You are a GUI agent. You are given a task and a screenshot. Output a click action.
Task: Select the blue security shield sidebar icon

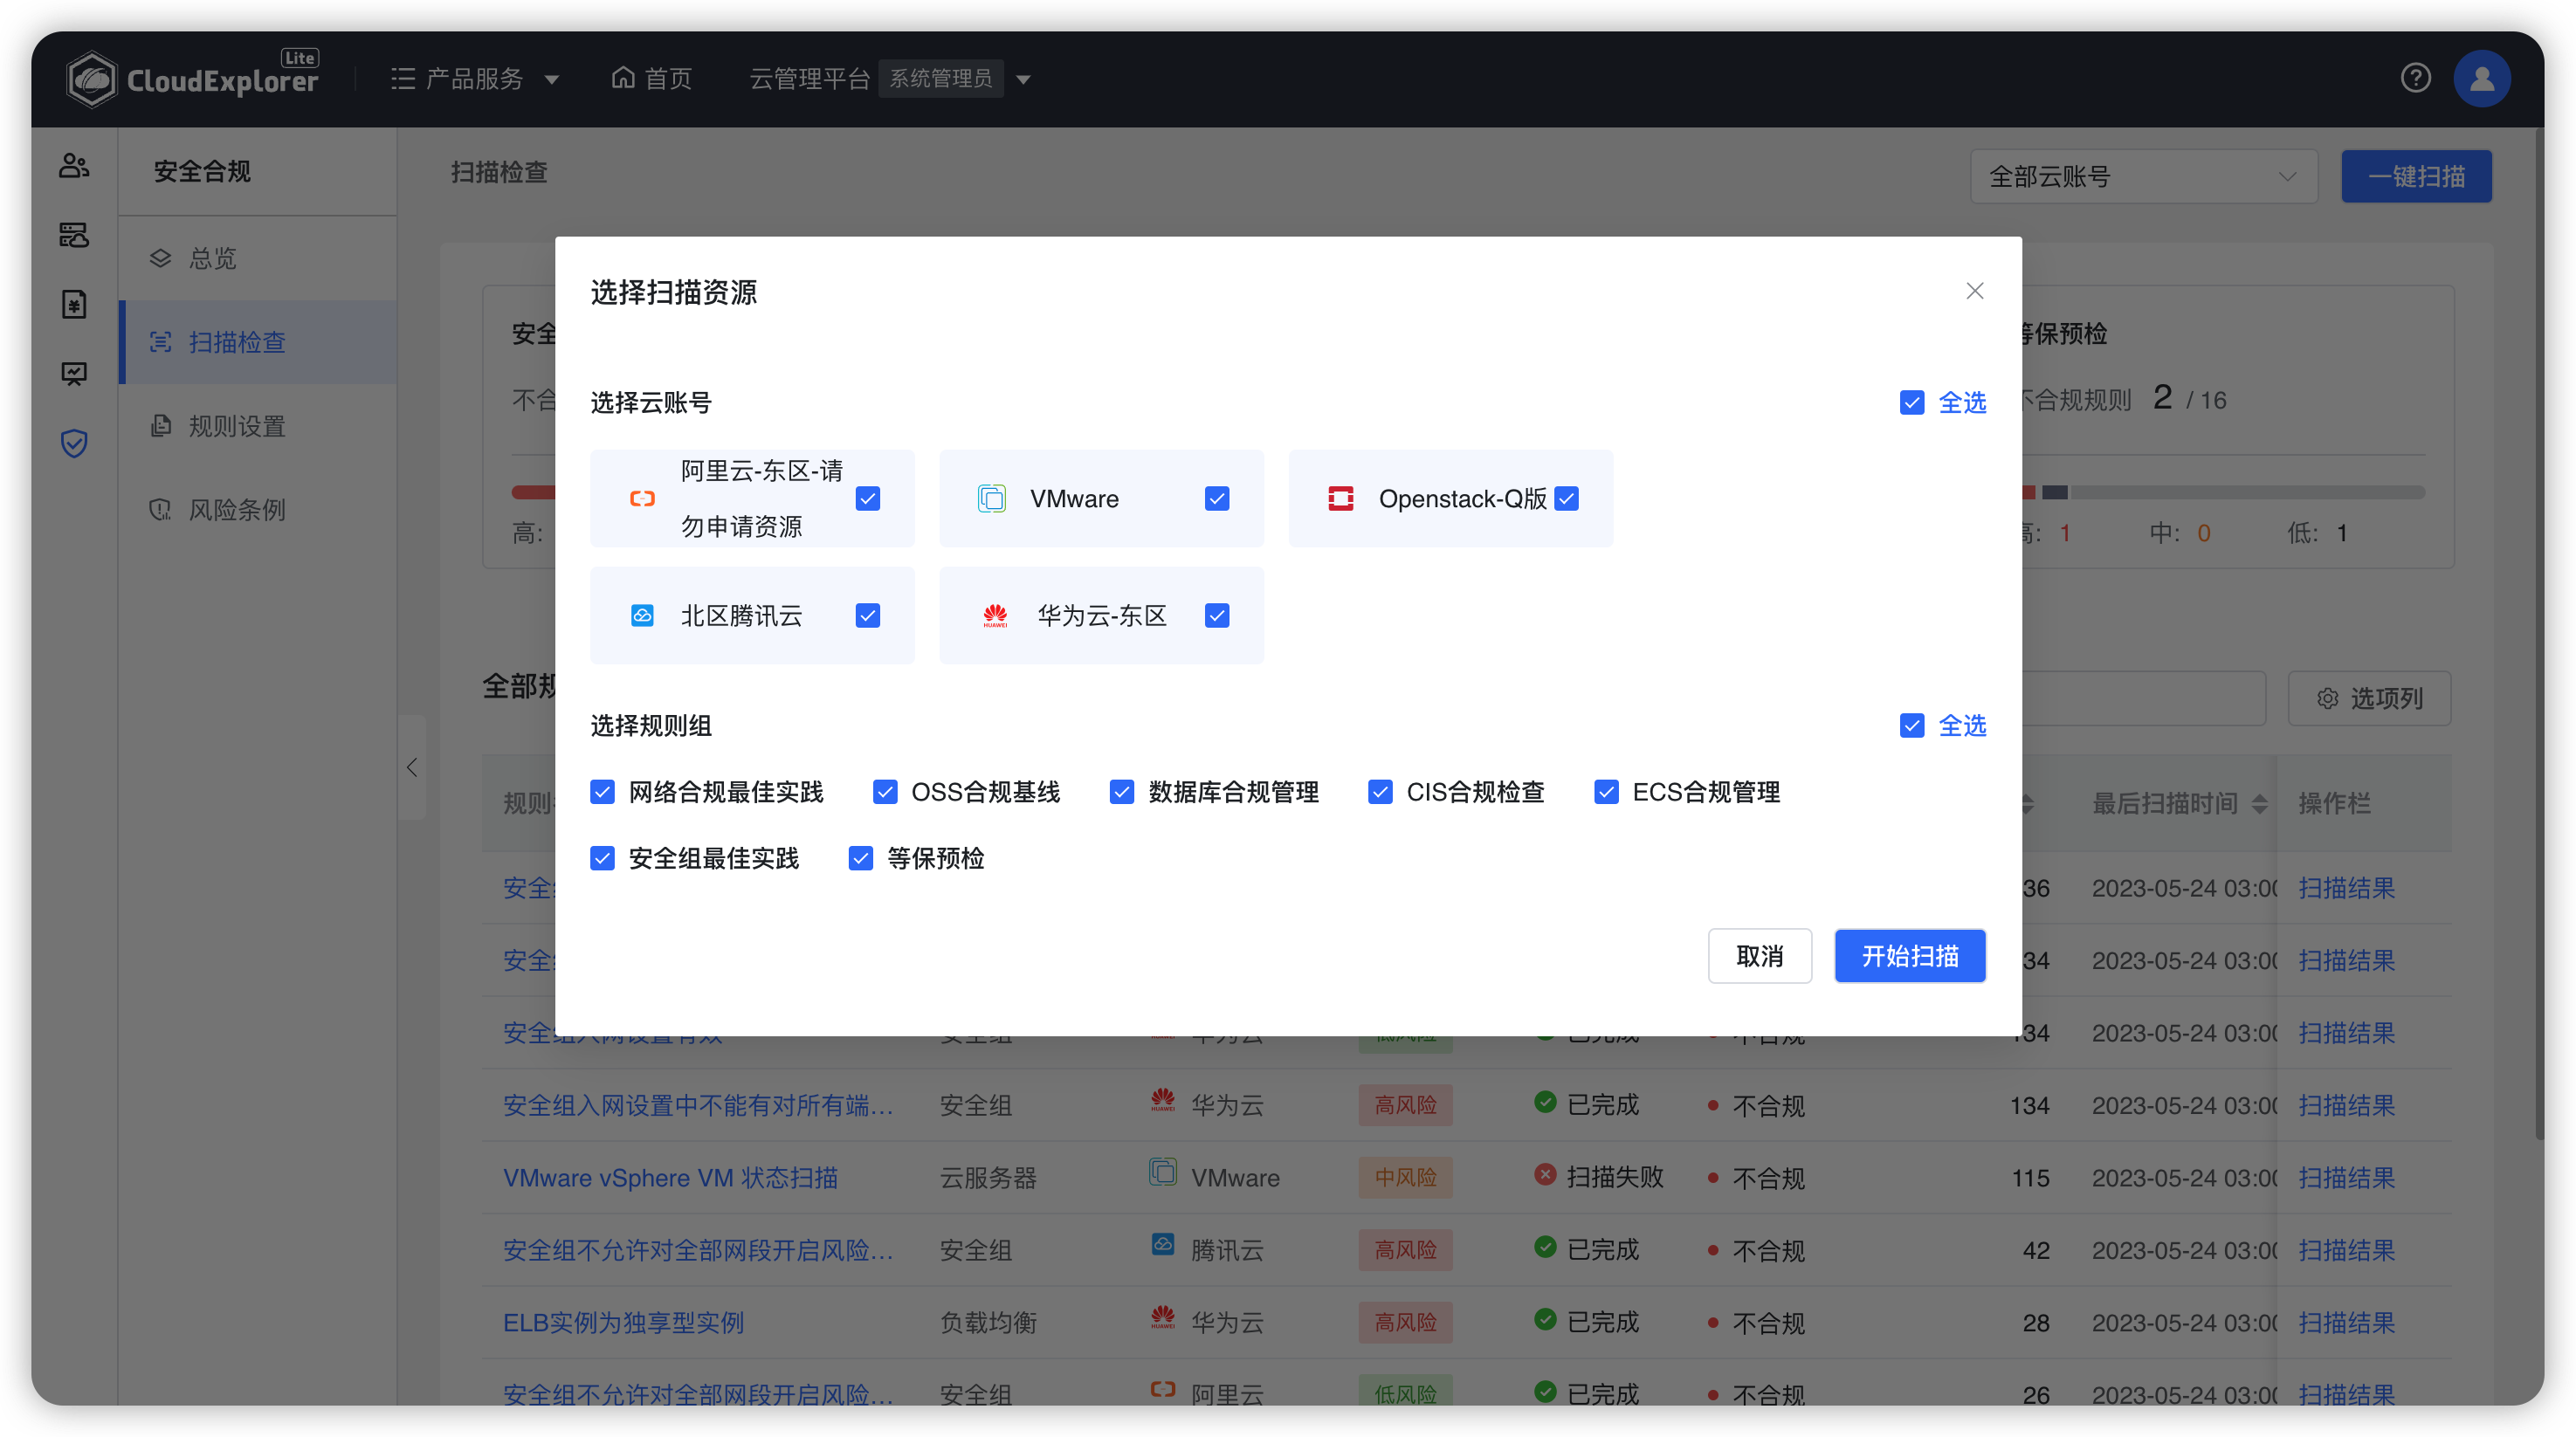[74, 443]
